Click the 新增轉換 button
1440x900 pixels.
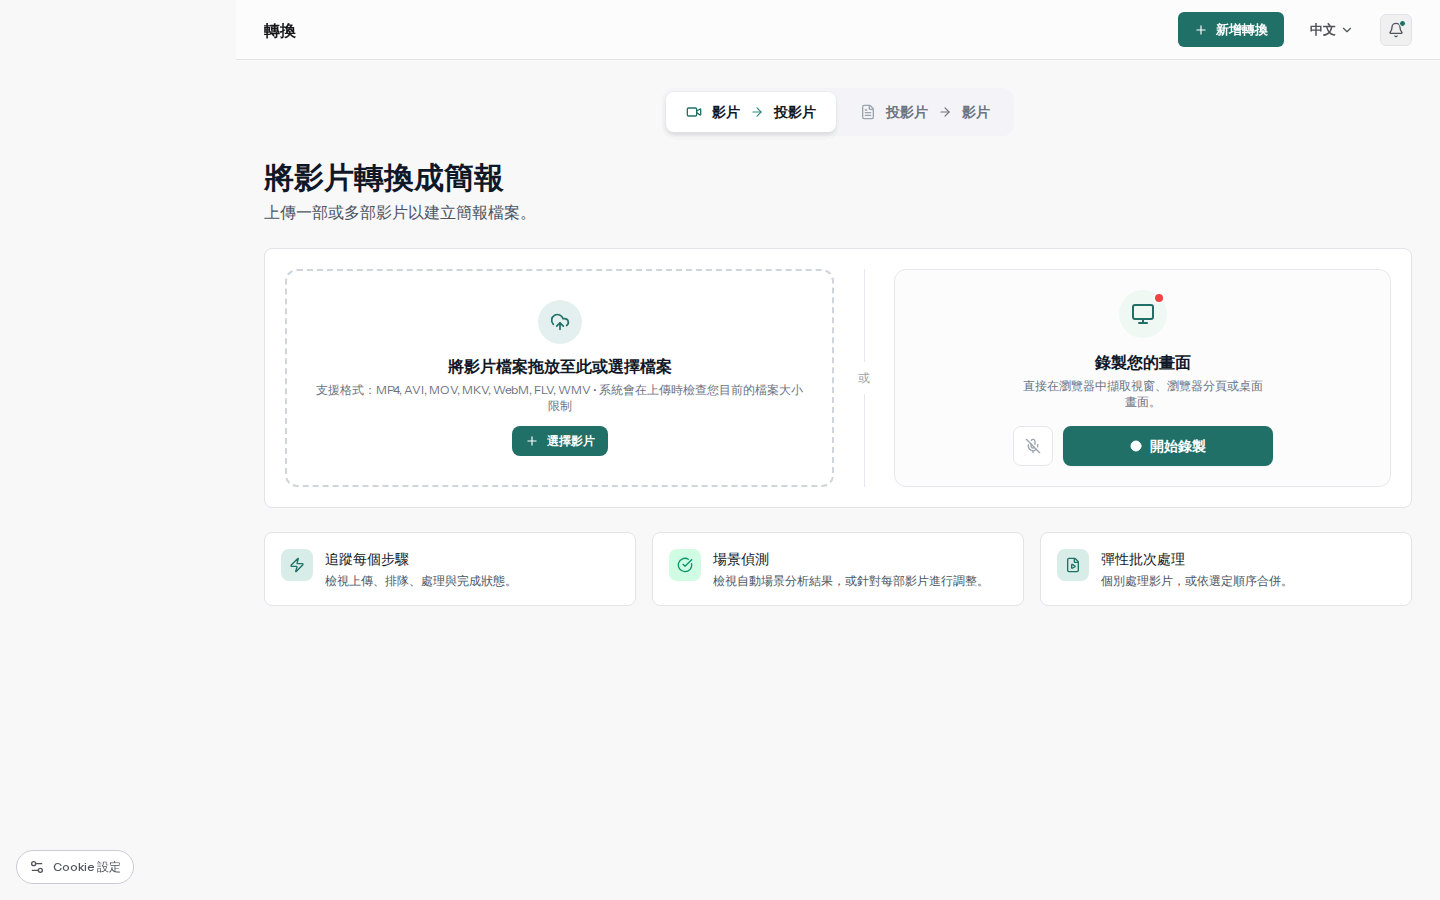pyautogui.click(x=1231, y=30)
